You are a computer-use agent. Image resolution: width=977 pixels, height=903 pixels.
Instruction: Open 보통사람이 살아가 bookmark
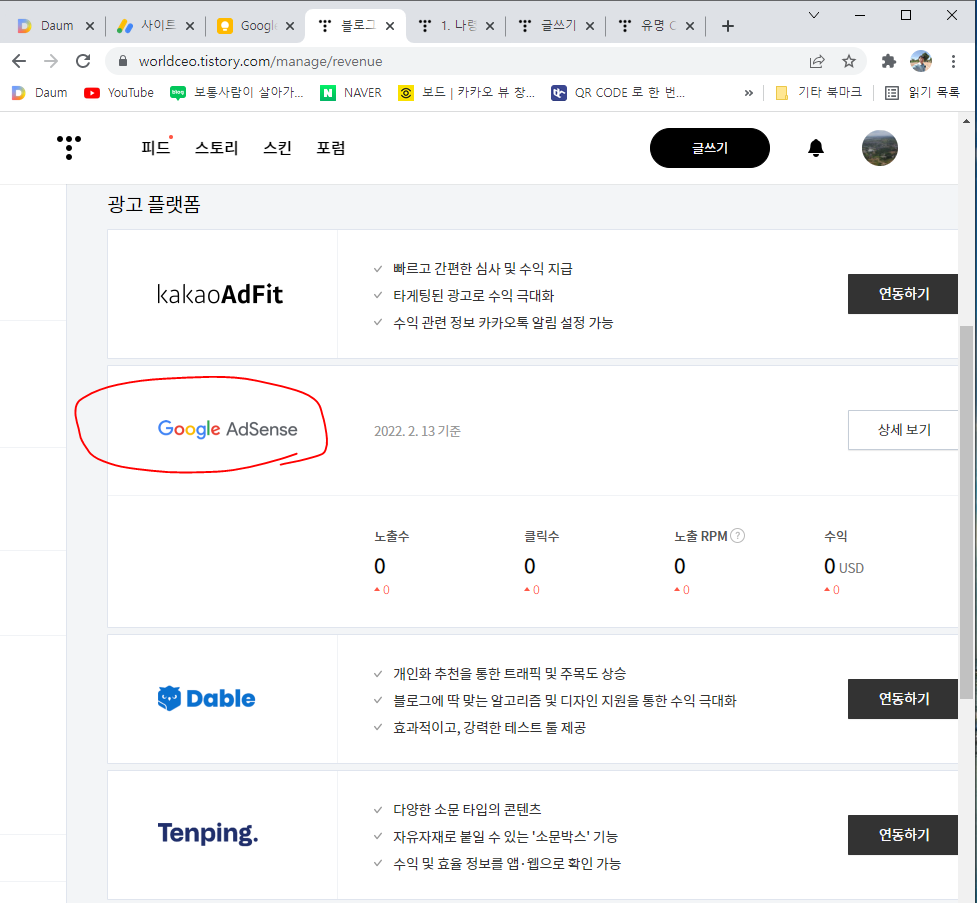[237, 93]
